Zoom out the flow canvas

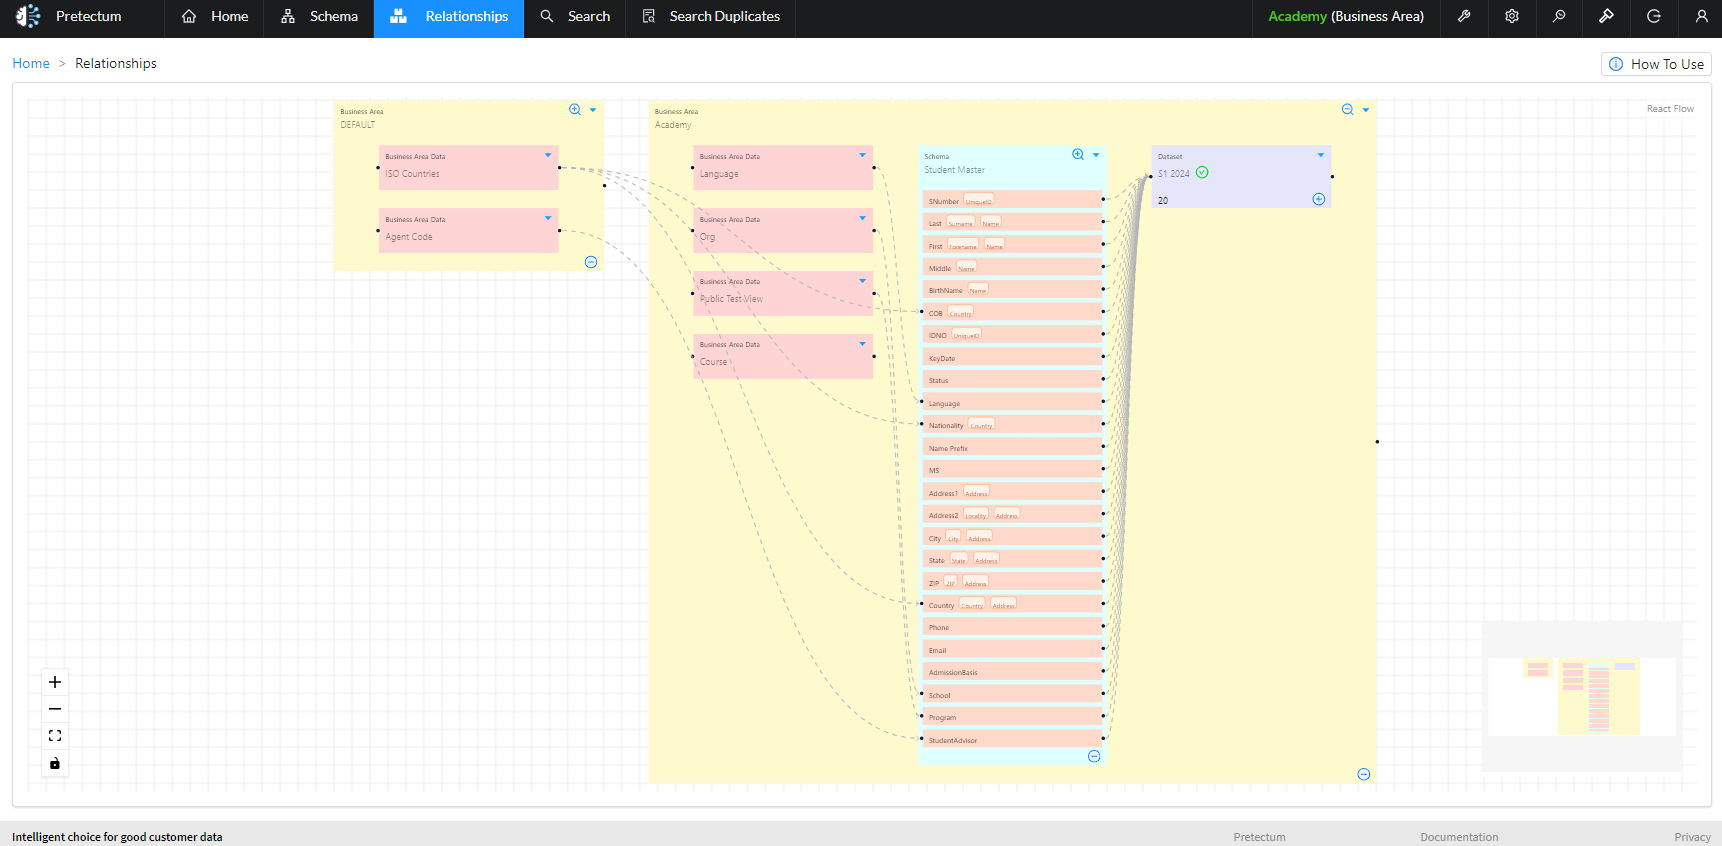point(55,709)
